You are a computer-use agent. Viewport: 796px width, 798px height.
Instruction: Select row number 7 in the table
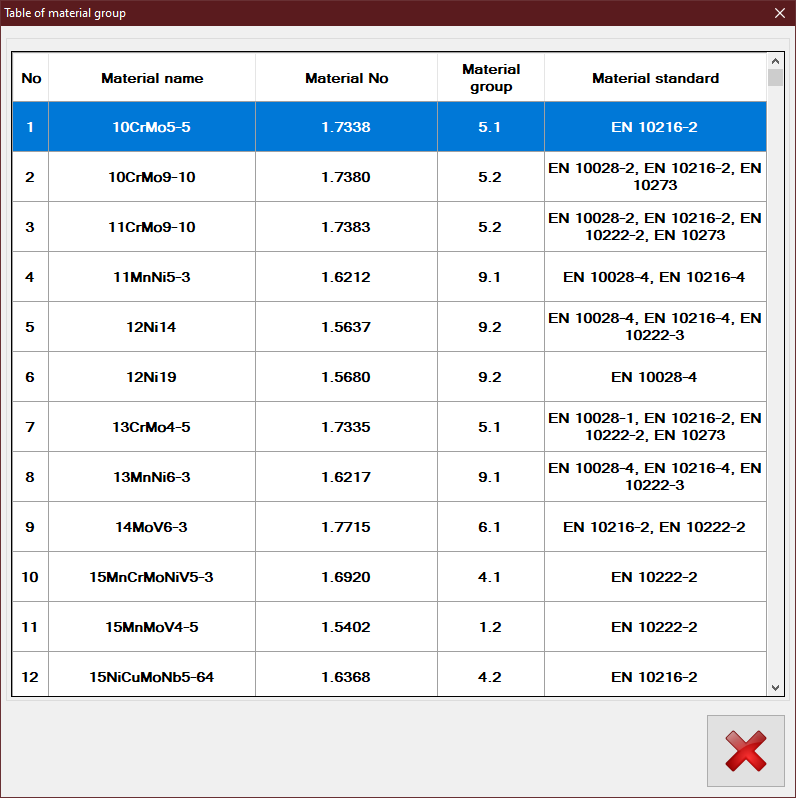click(x=30, y=427)
